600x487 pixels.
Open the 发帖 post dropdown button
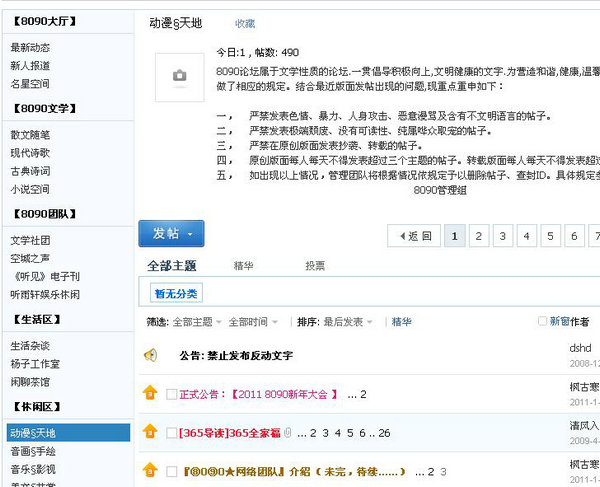(171, 233)
